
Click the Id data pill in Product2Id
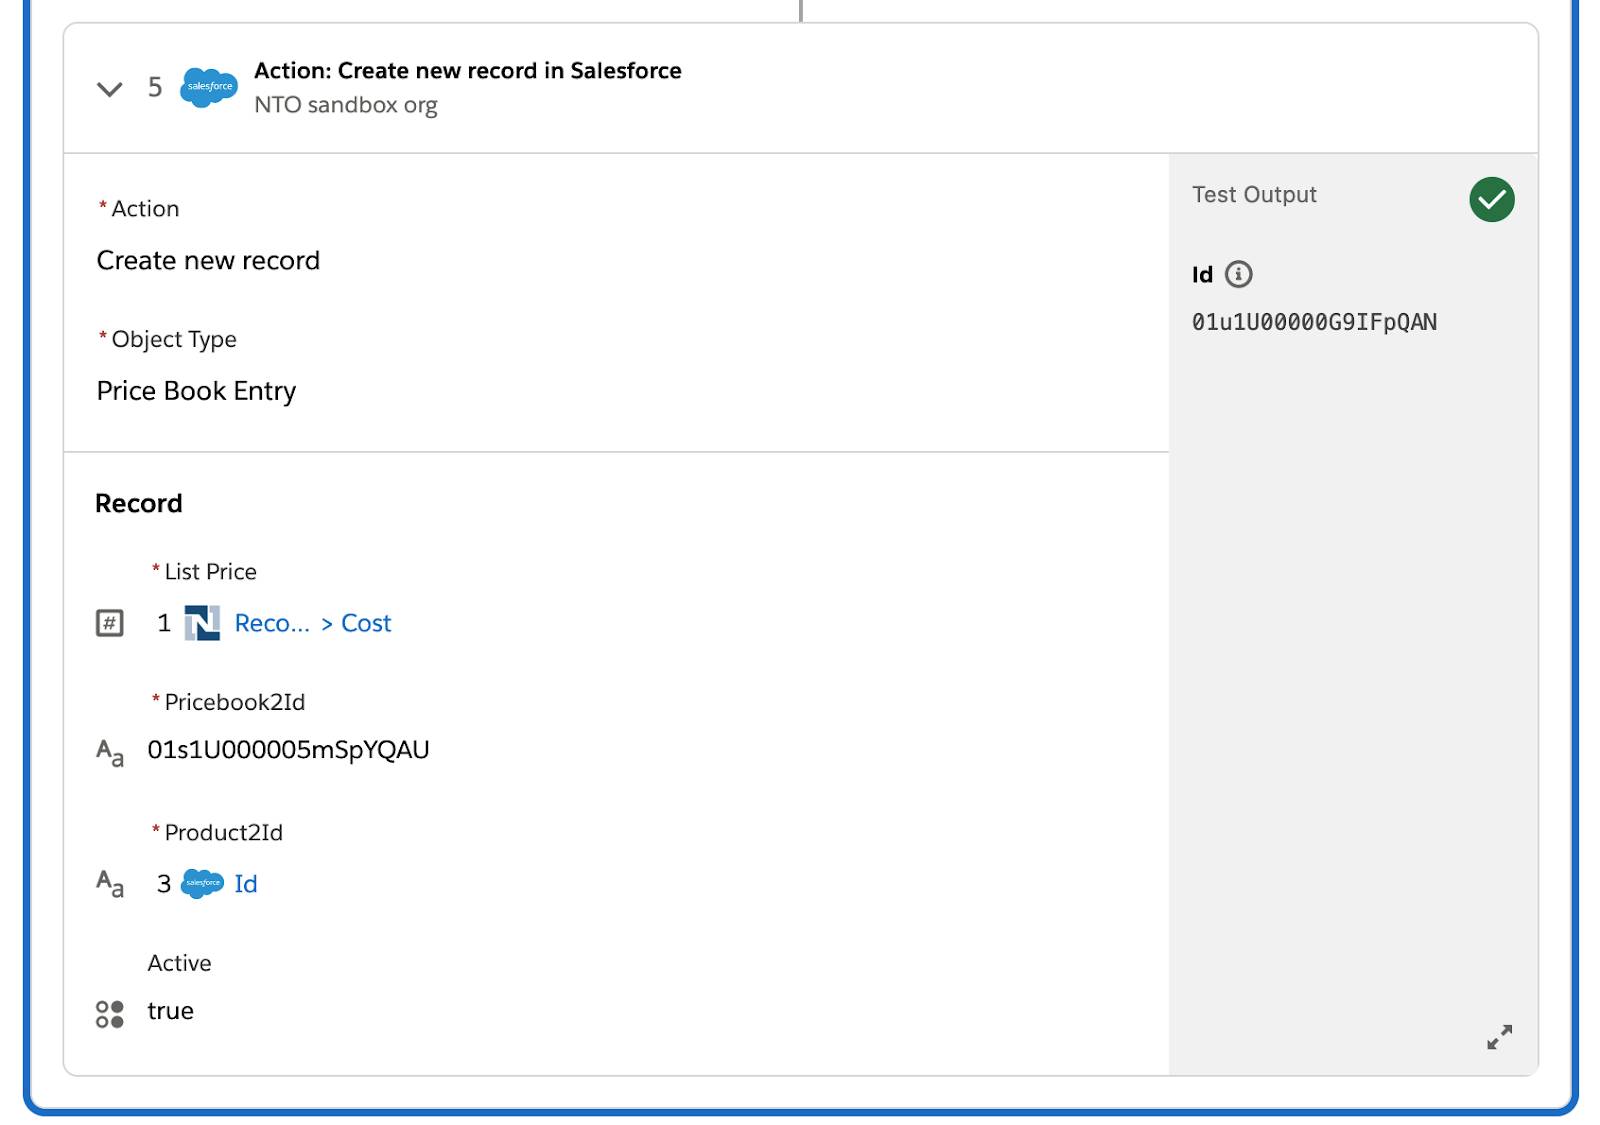point(246,884)
